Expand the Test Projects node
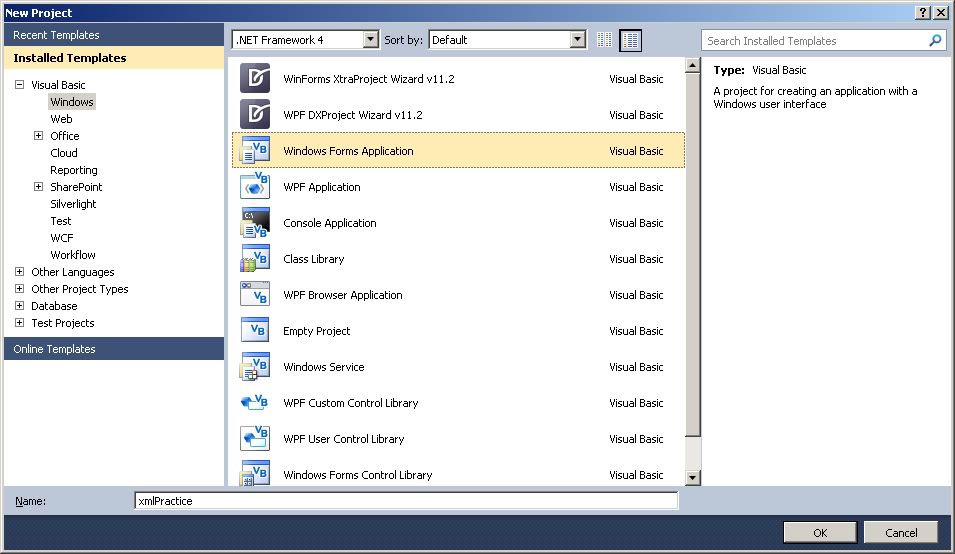Viewport: 955px width, 554px height. pyautogui.click(x=19, y=323)
